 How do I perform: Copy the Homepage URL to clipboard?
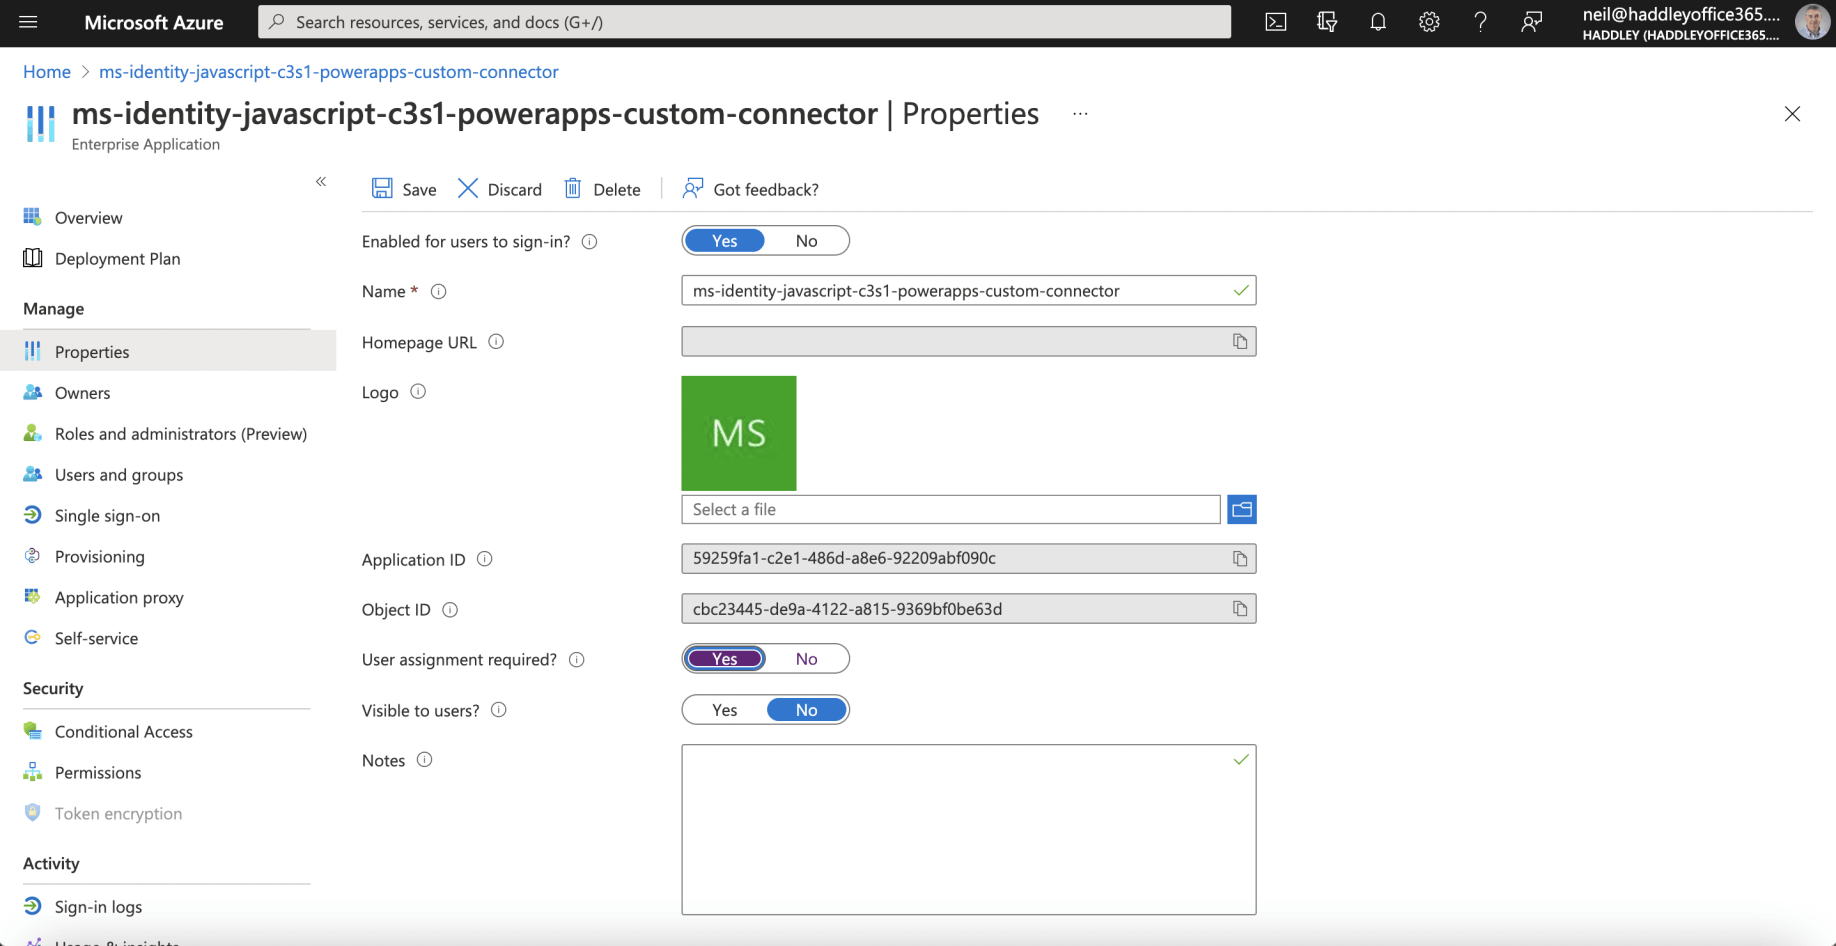[x=1240, y=342]
